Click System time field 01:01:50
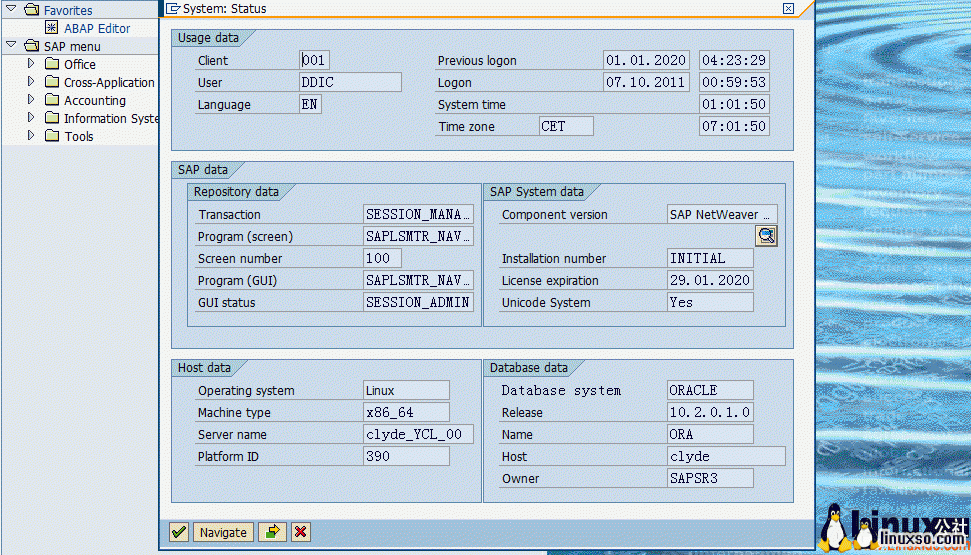 point(734,104)
